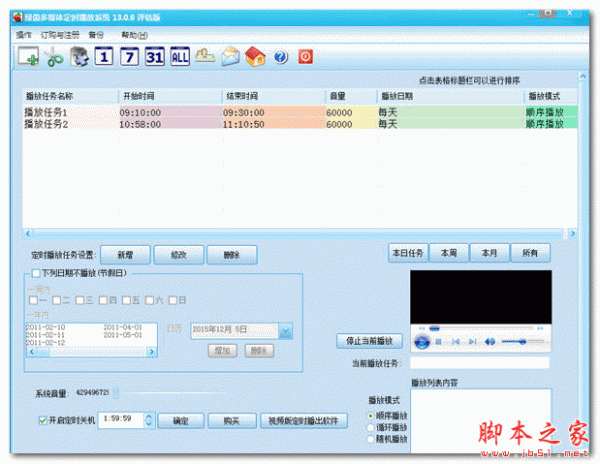Toggle the 下列日期不播放 (节假日) checkbox
The width and height of the screenshot is (600, 464).
[x=36, y=273]
